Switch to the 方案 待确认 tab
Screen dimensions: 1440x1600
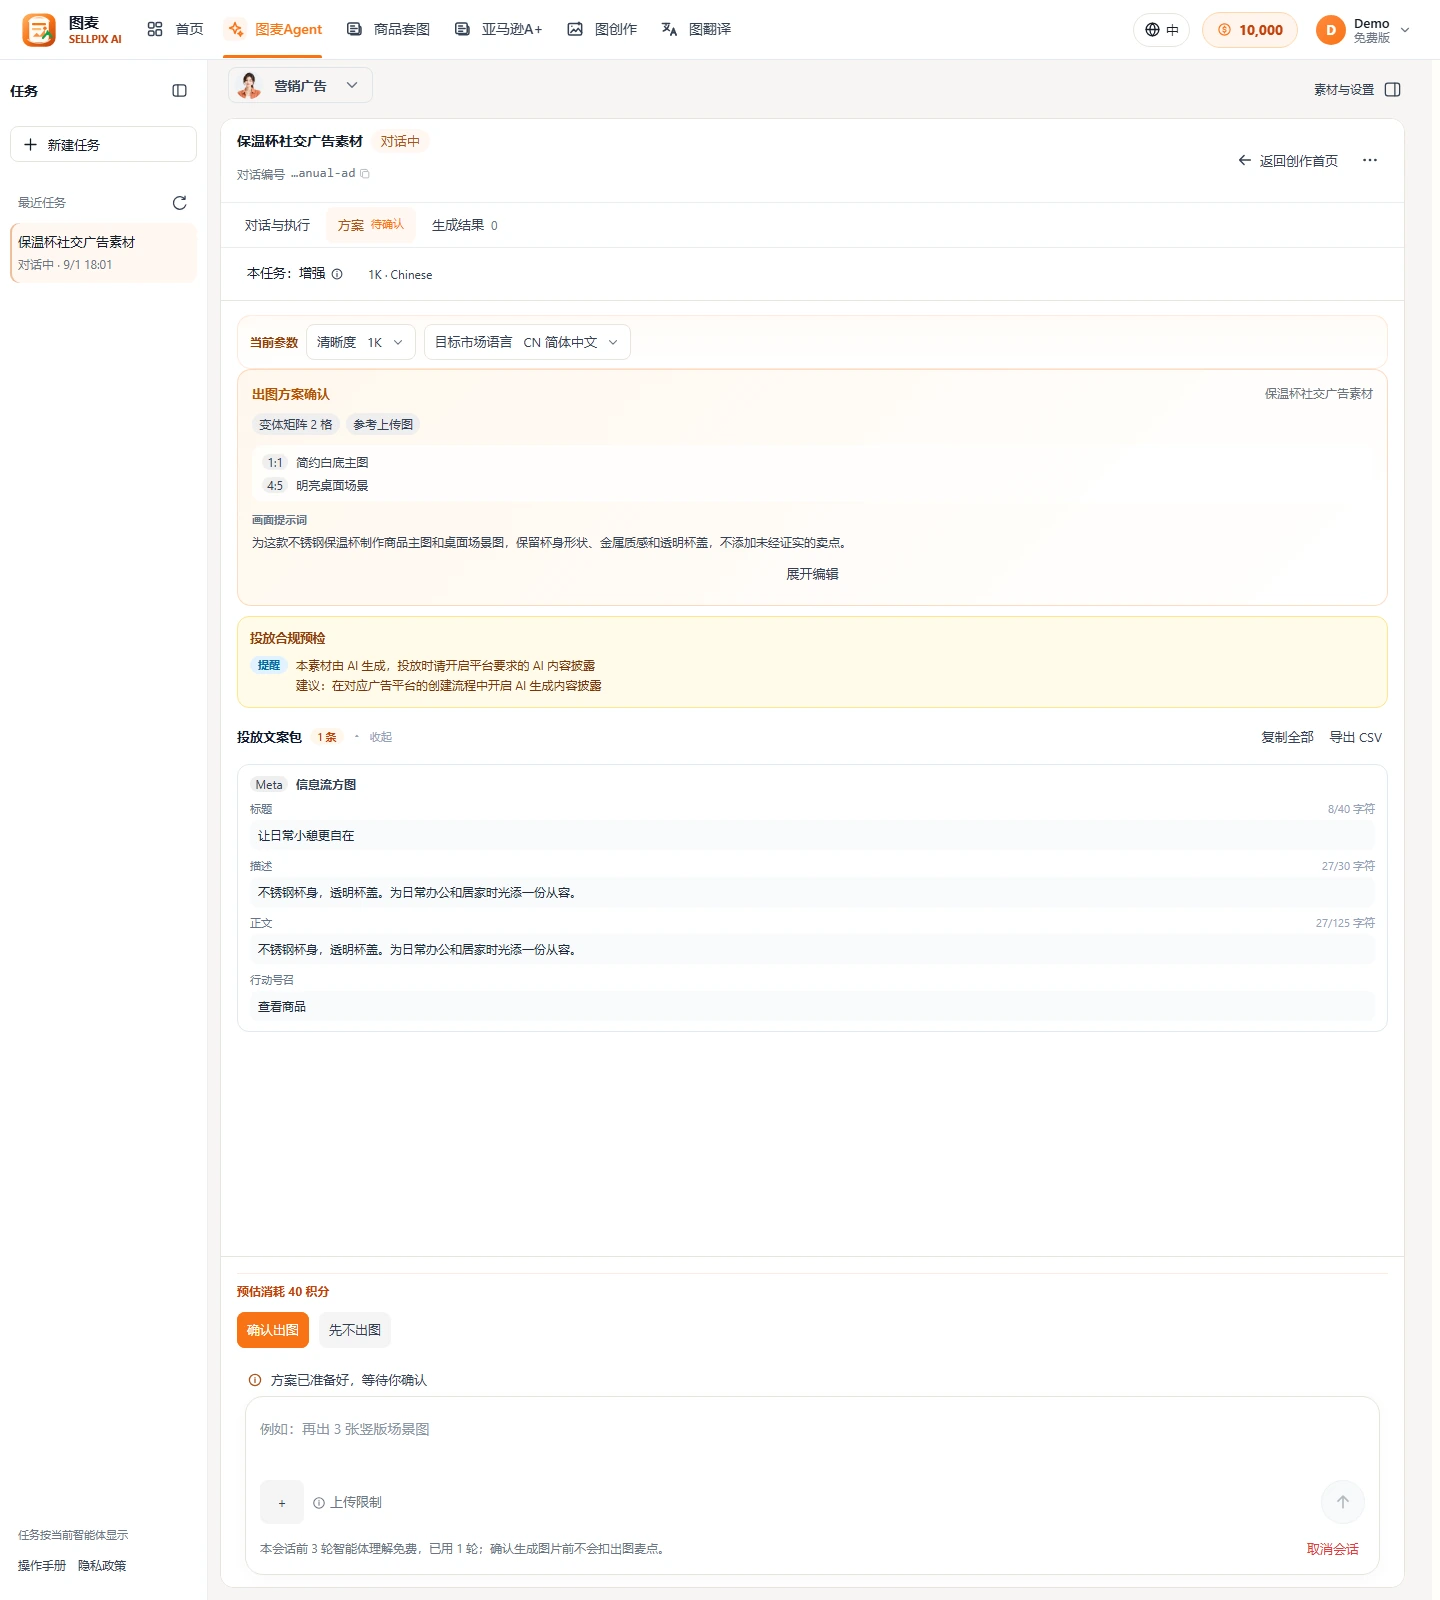coord(371,226)
